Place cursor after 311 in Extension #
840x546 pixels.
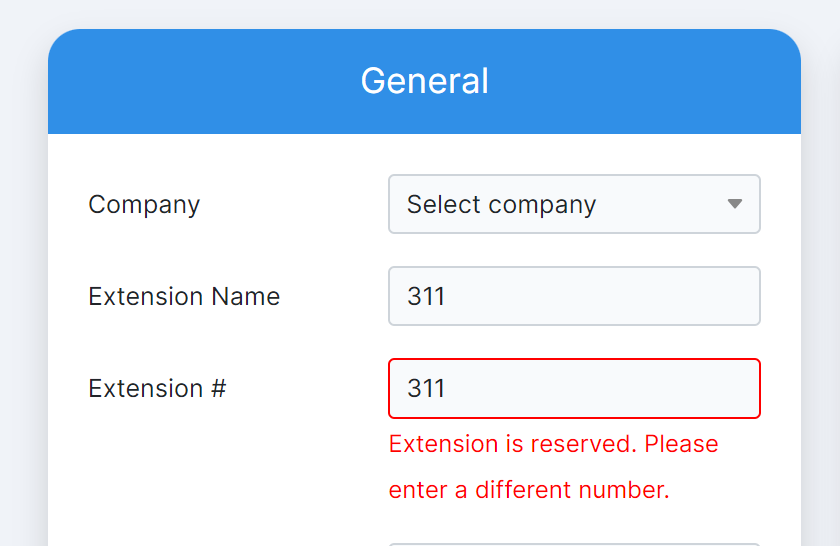pyautogui.click(x=447, y=388)
